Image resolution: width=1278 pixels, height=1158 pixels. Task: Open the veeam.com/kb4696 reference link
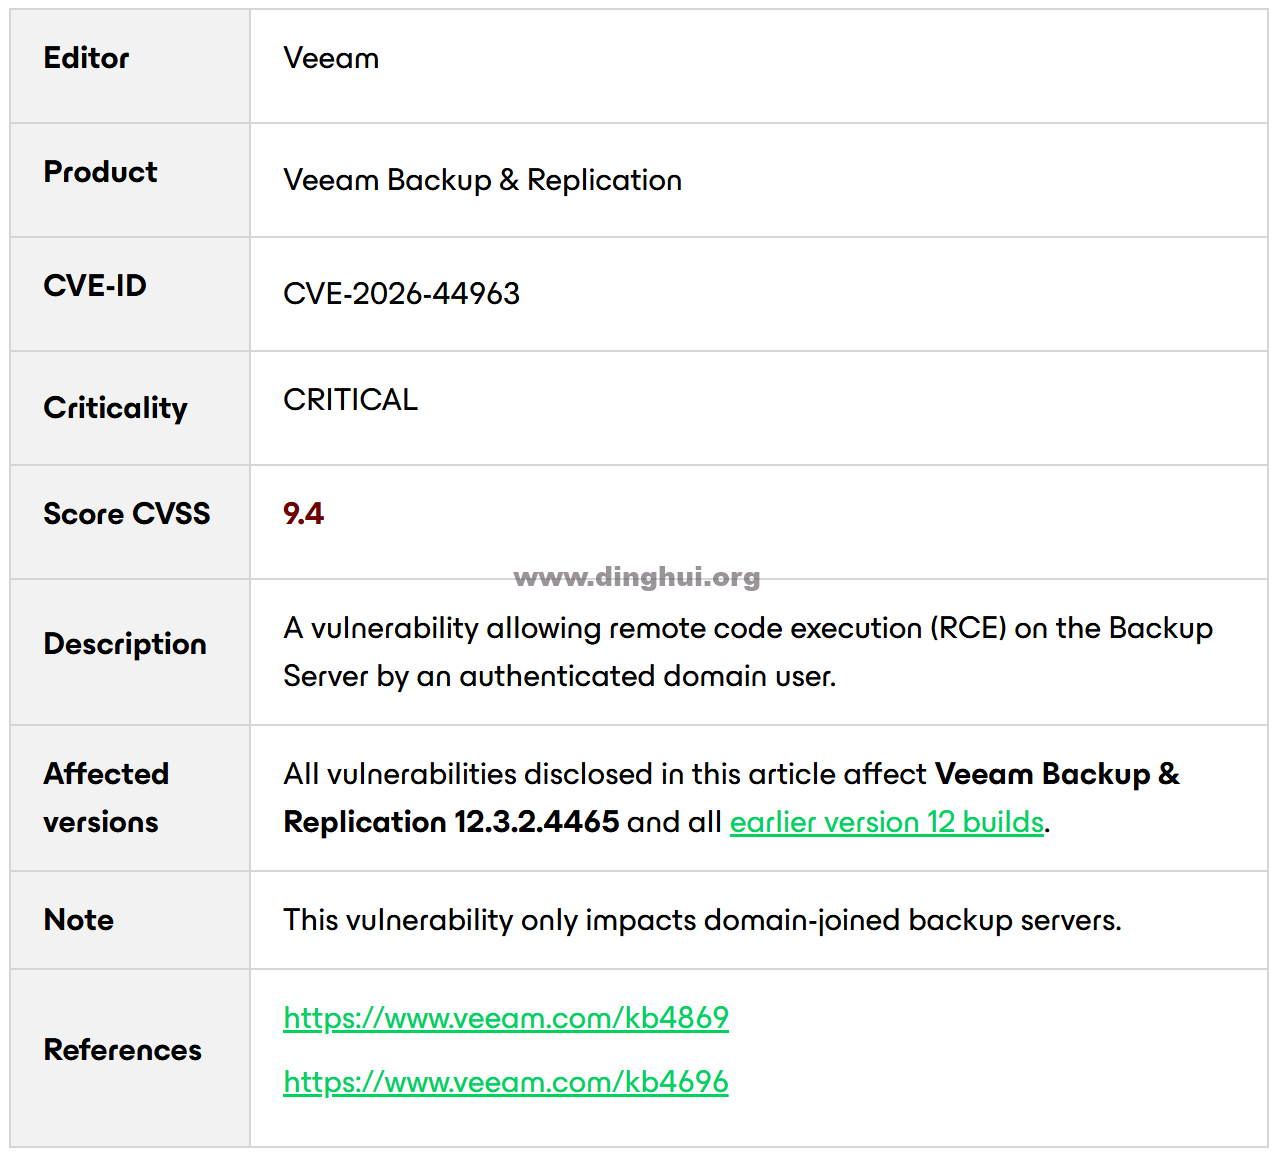point(506,1082)
